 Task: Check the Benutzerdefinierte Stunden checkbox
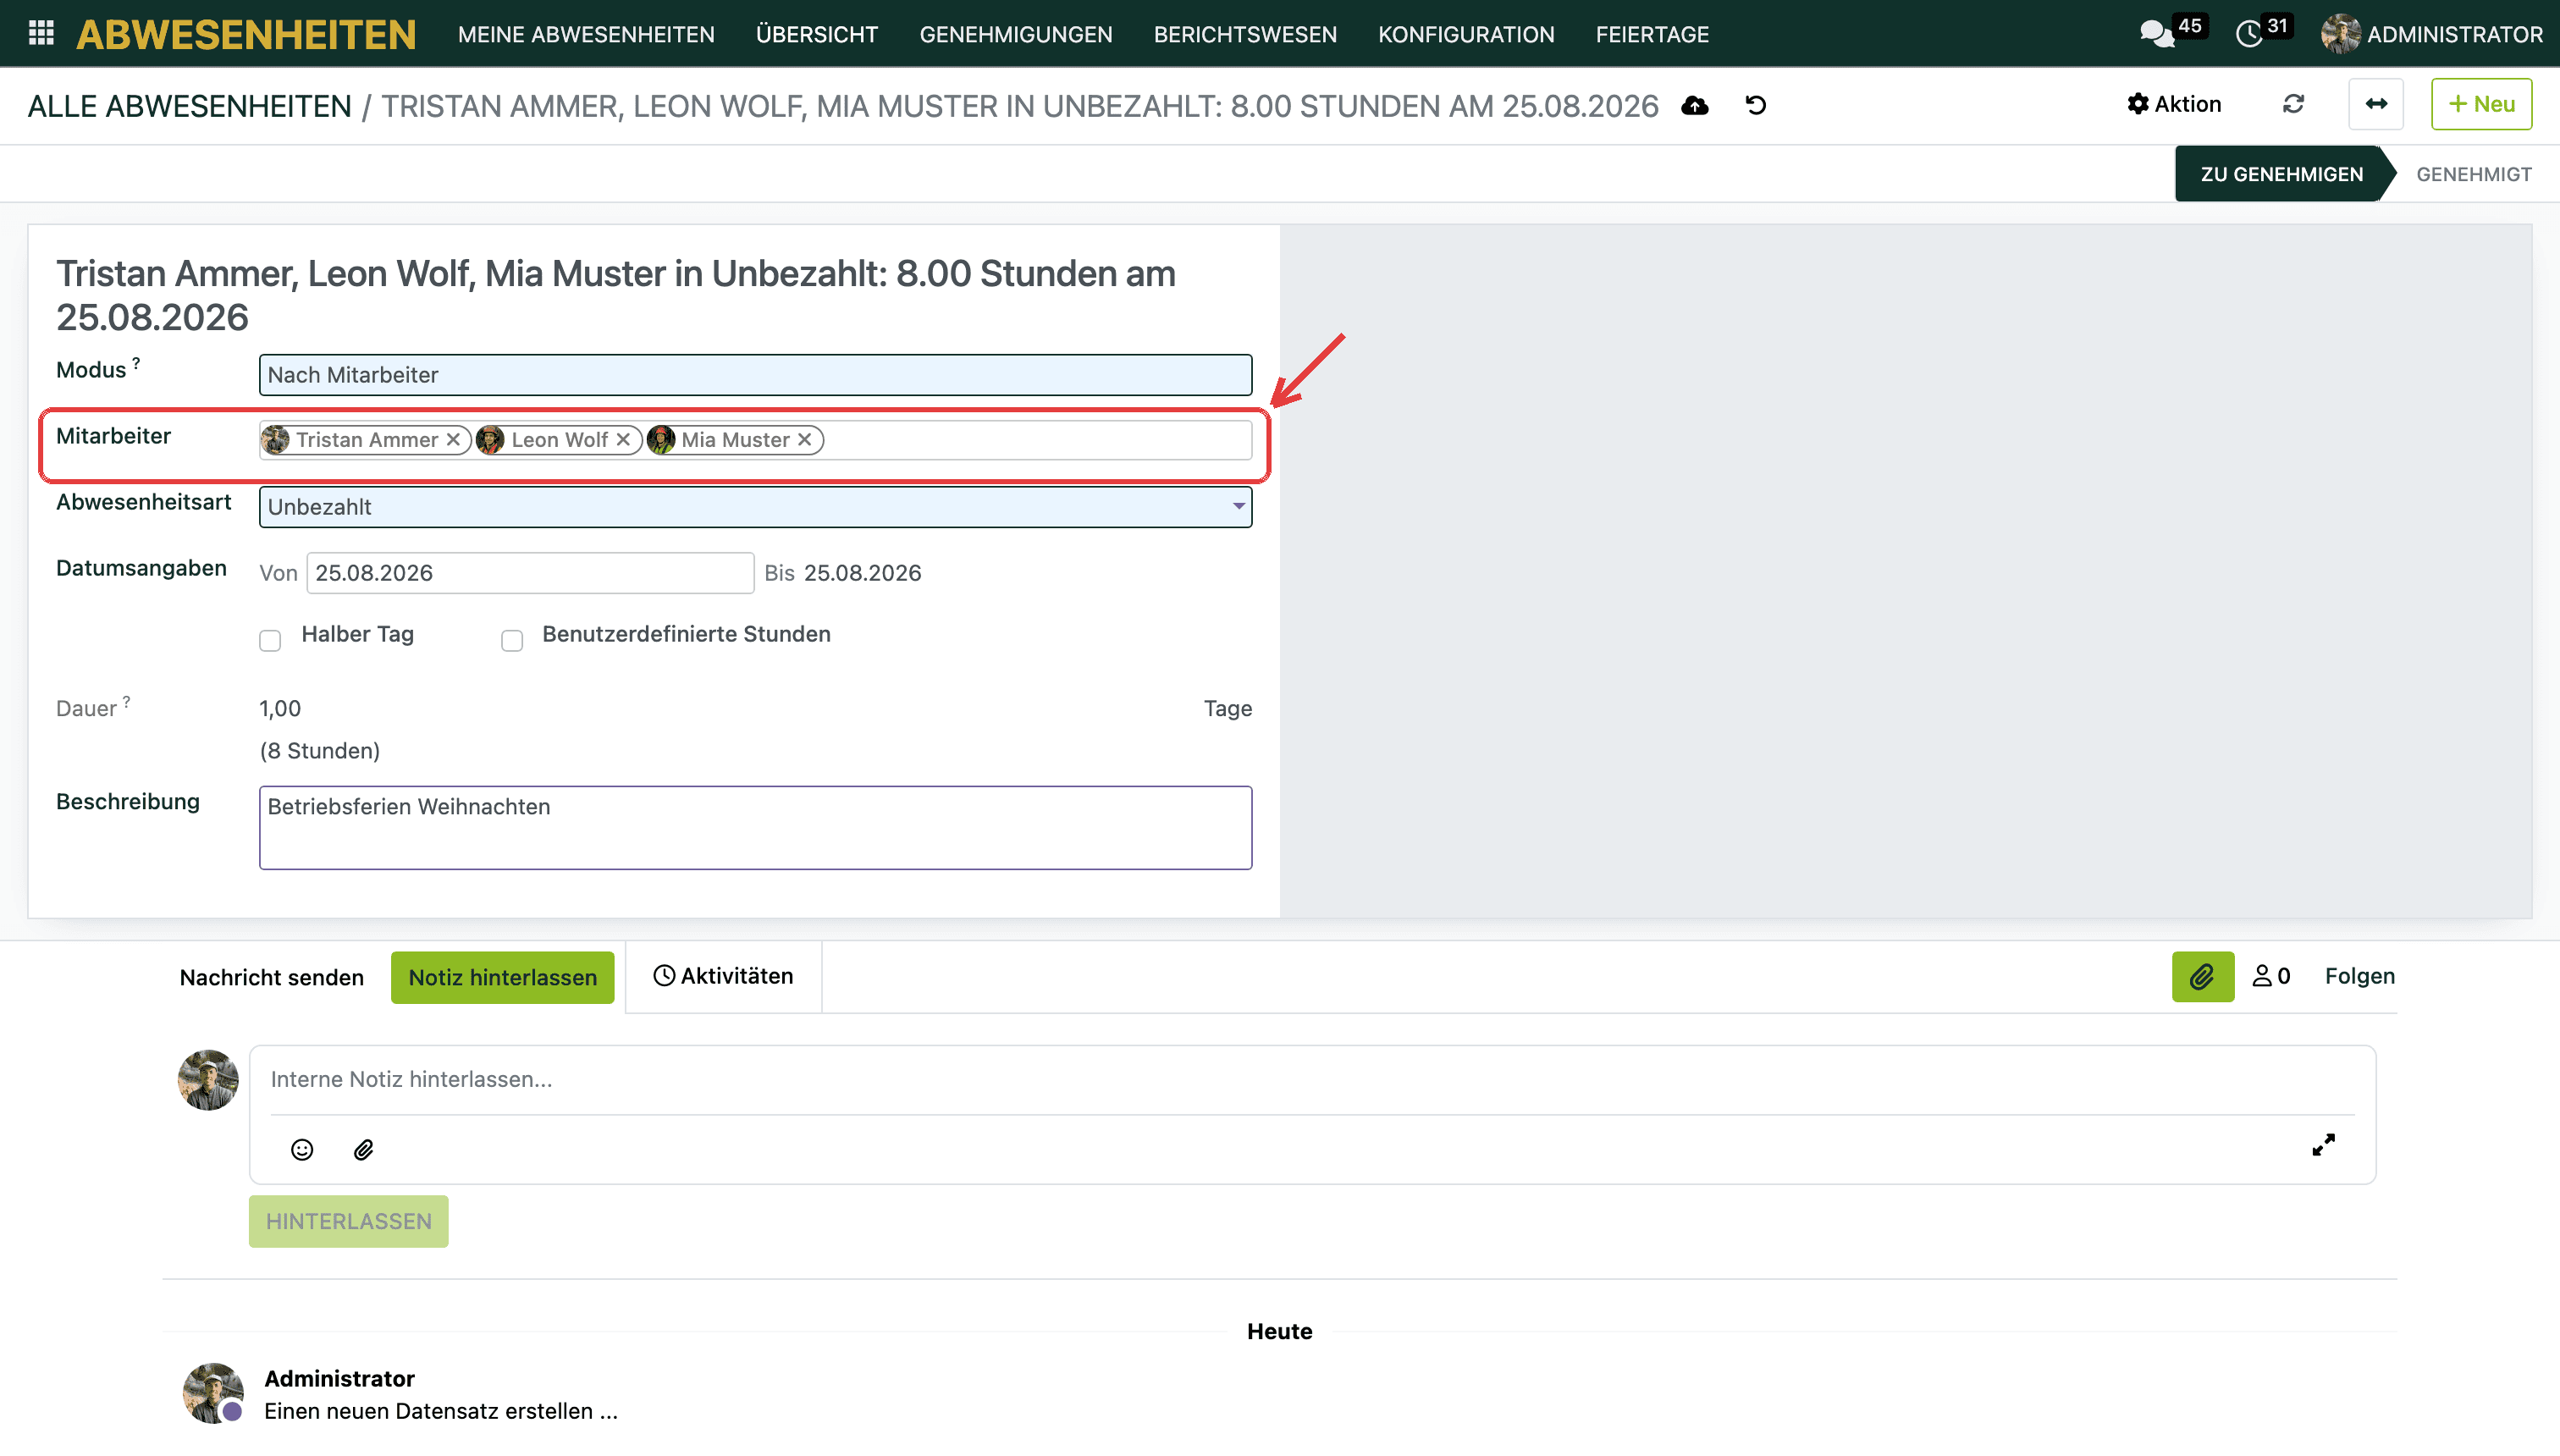tap(512, 640)
